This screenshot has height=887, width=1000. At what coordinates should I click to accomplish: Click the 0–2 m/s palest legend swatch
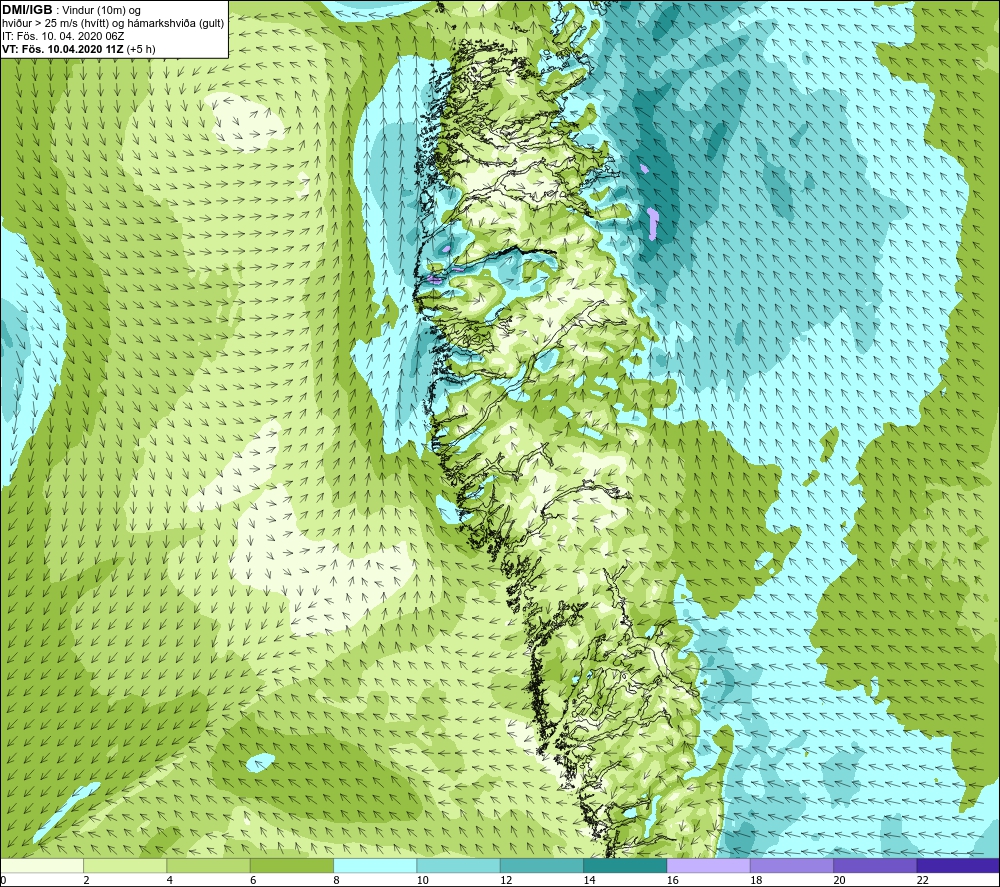coord(42,865)
